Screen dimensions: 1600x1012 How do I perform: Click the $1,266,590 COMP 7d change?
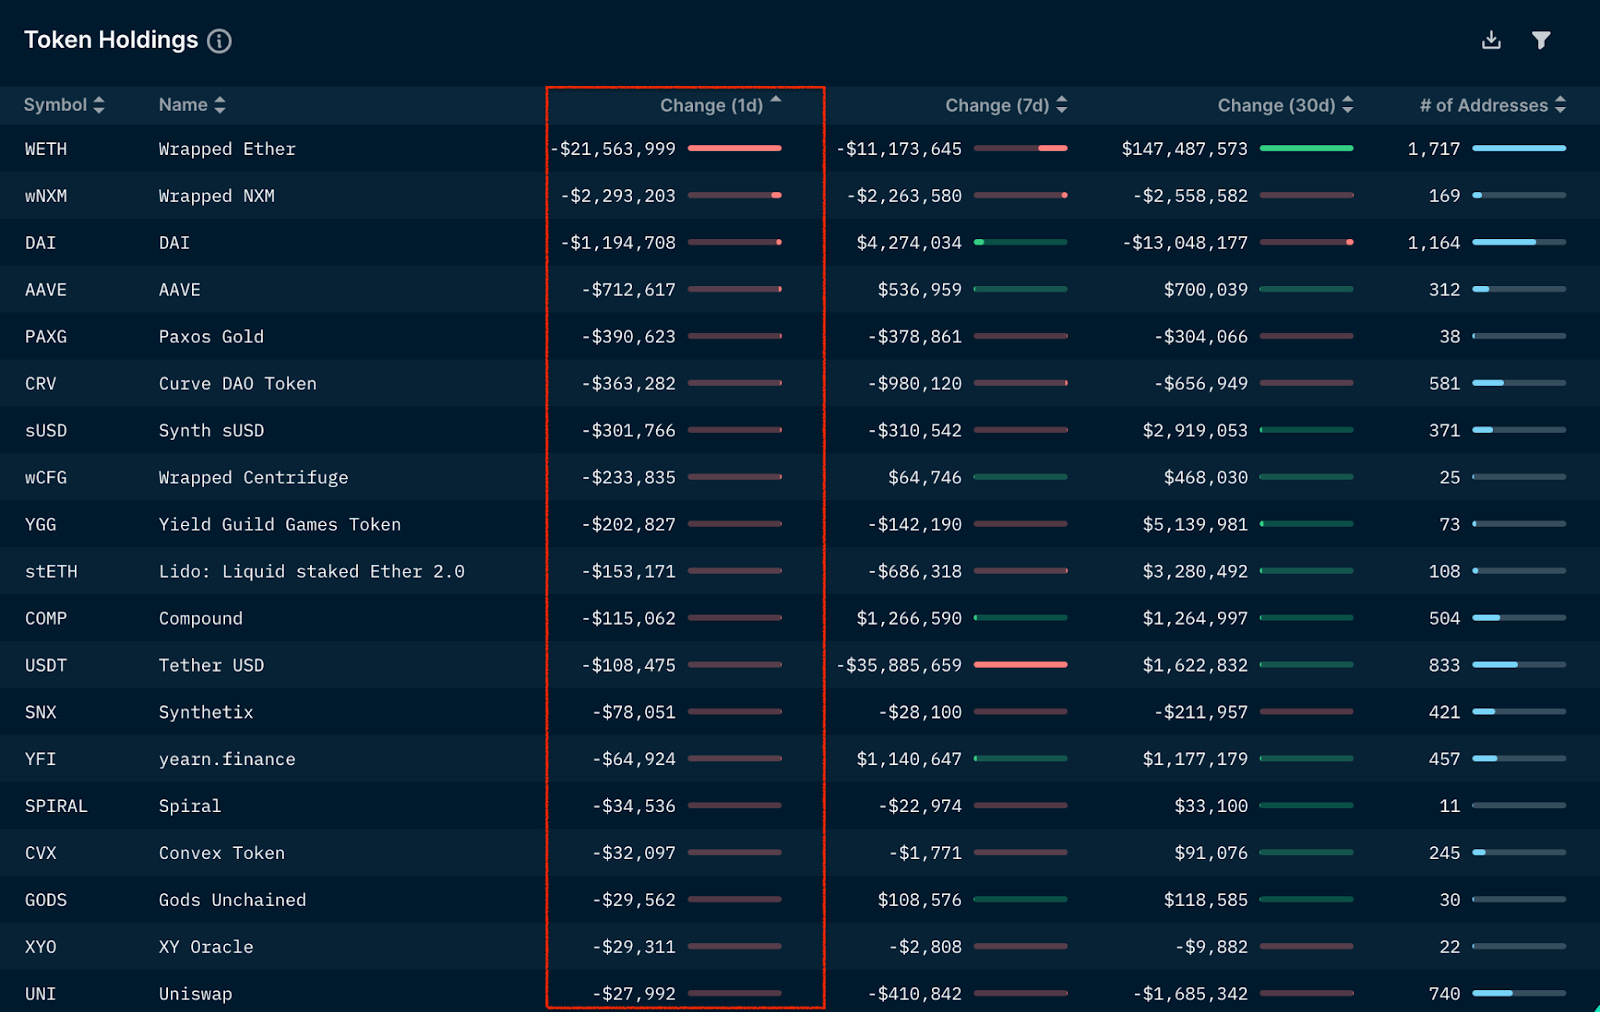click(909, 619)
